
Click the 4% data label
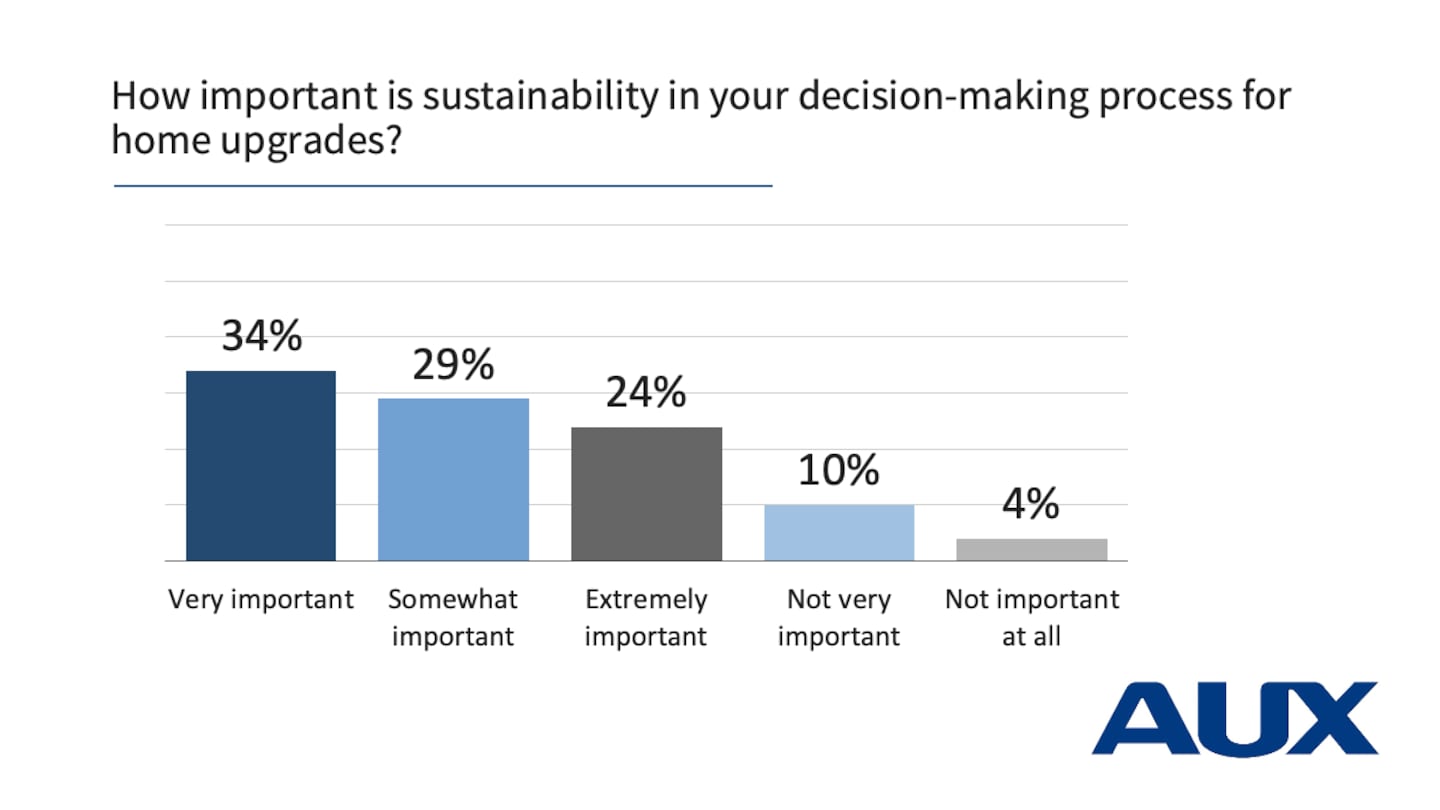(x=1031, y=504)
